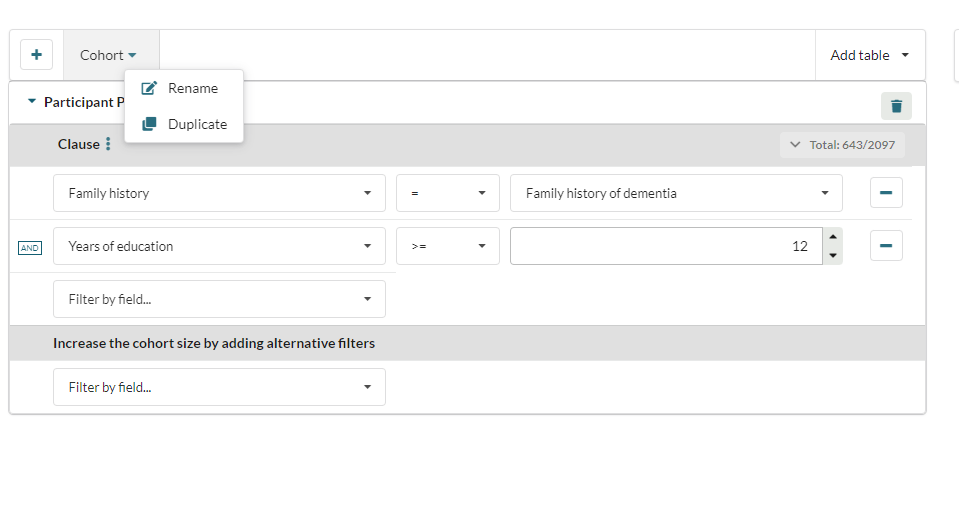Decrement the years of education value
Screen dimensions: 959x514
tap(834, 255)
